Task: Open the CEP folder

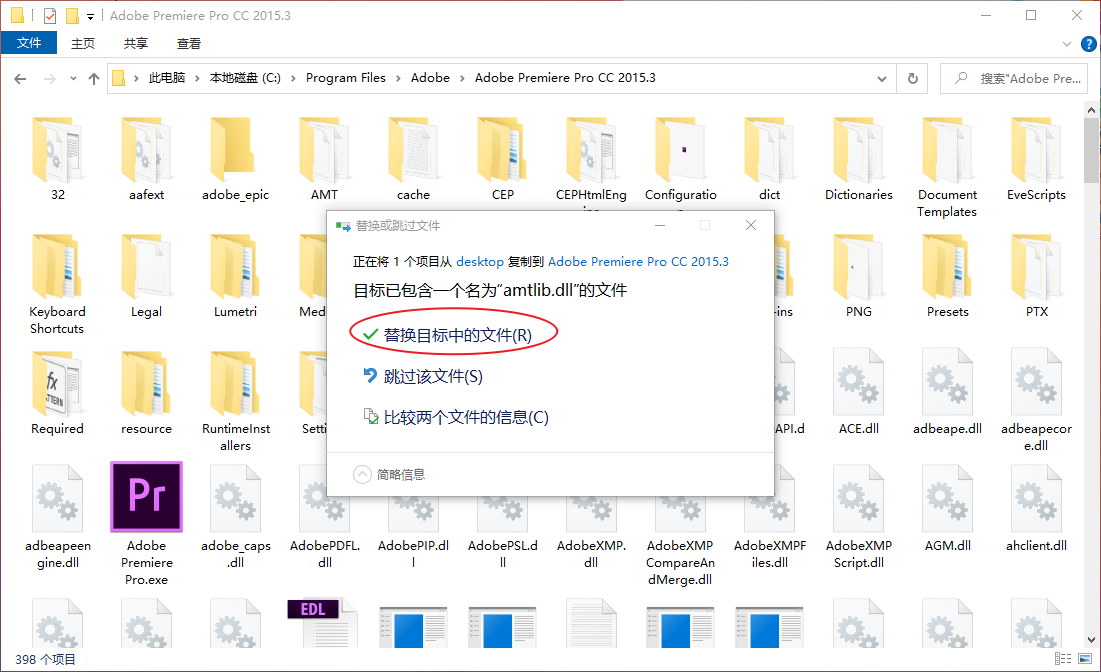Action: pos(503,150)
